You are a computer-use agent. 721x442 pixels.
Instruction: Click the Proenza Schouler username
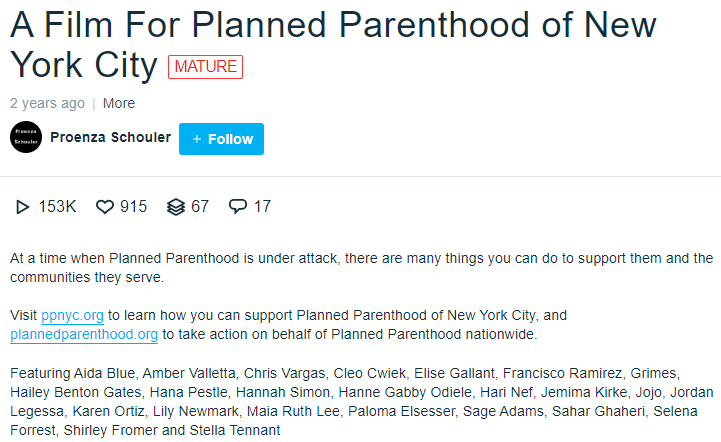click(x=111, y=137)
